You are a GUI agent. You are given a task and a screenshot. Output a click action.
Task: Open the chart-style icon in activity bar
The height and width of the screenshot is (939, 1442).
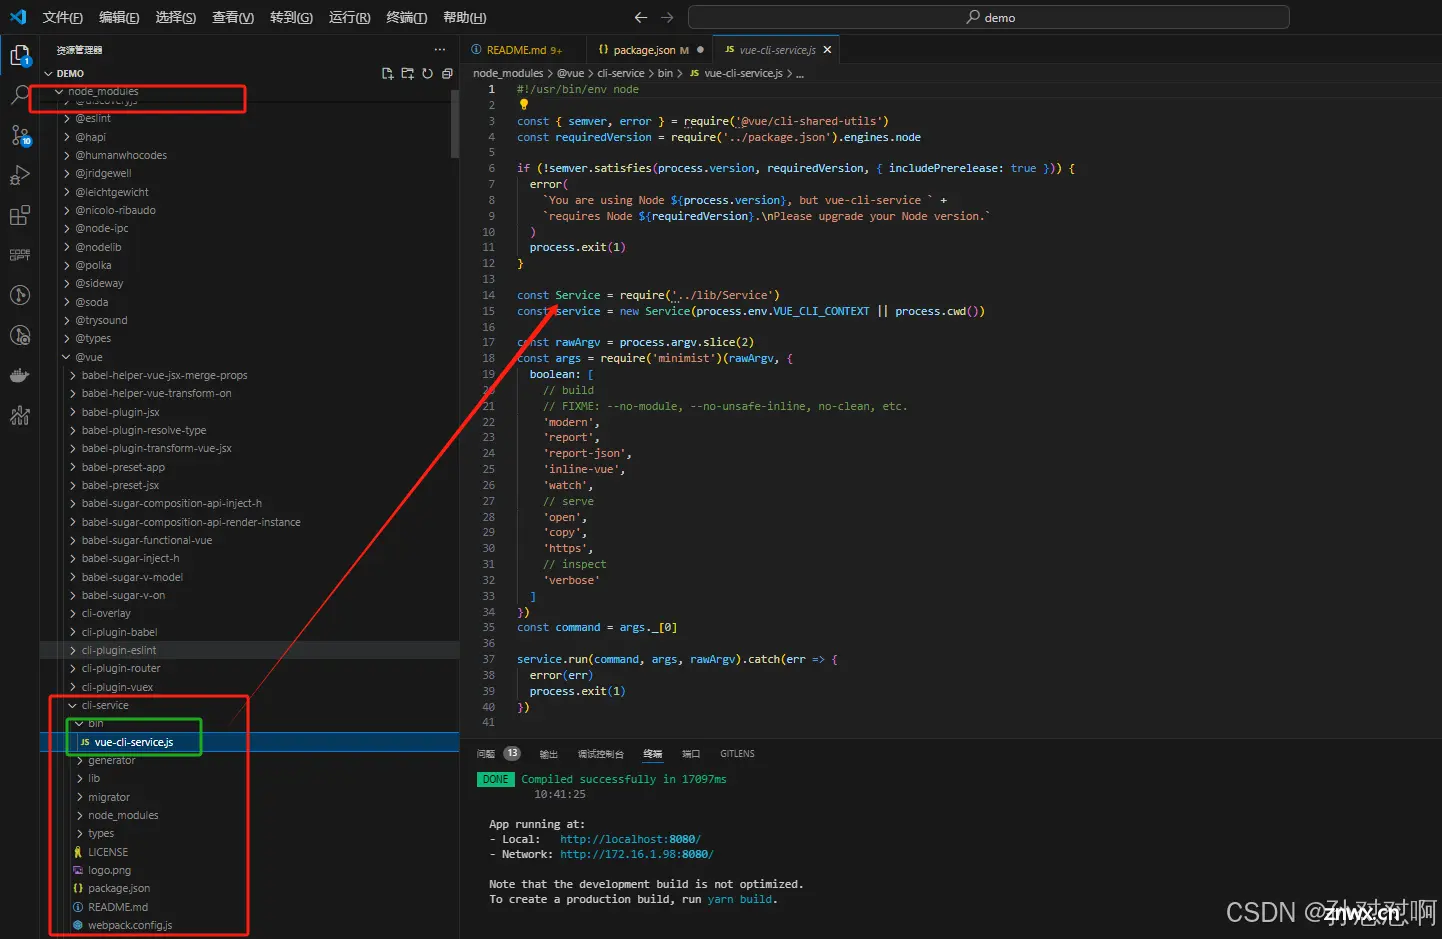pos(20,416)
